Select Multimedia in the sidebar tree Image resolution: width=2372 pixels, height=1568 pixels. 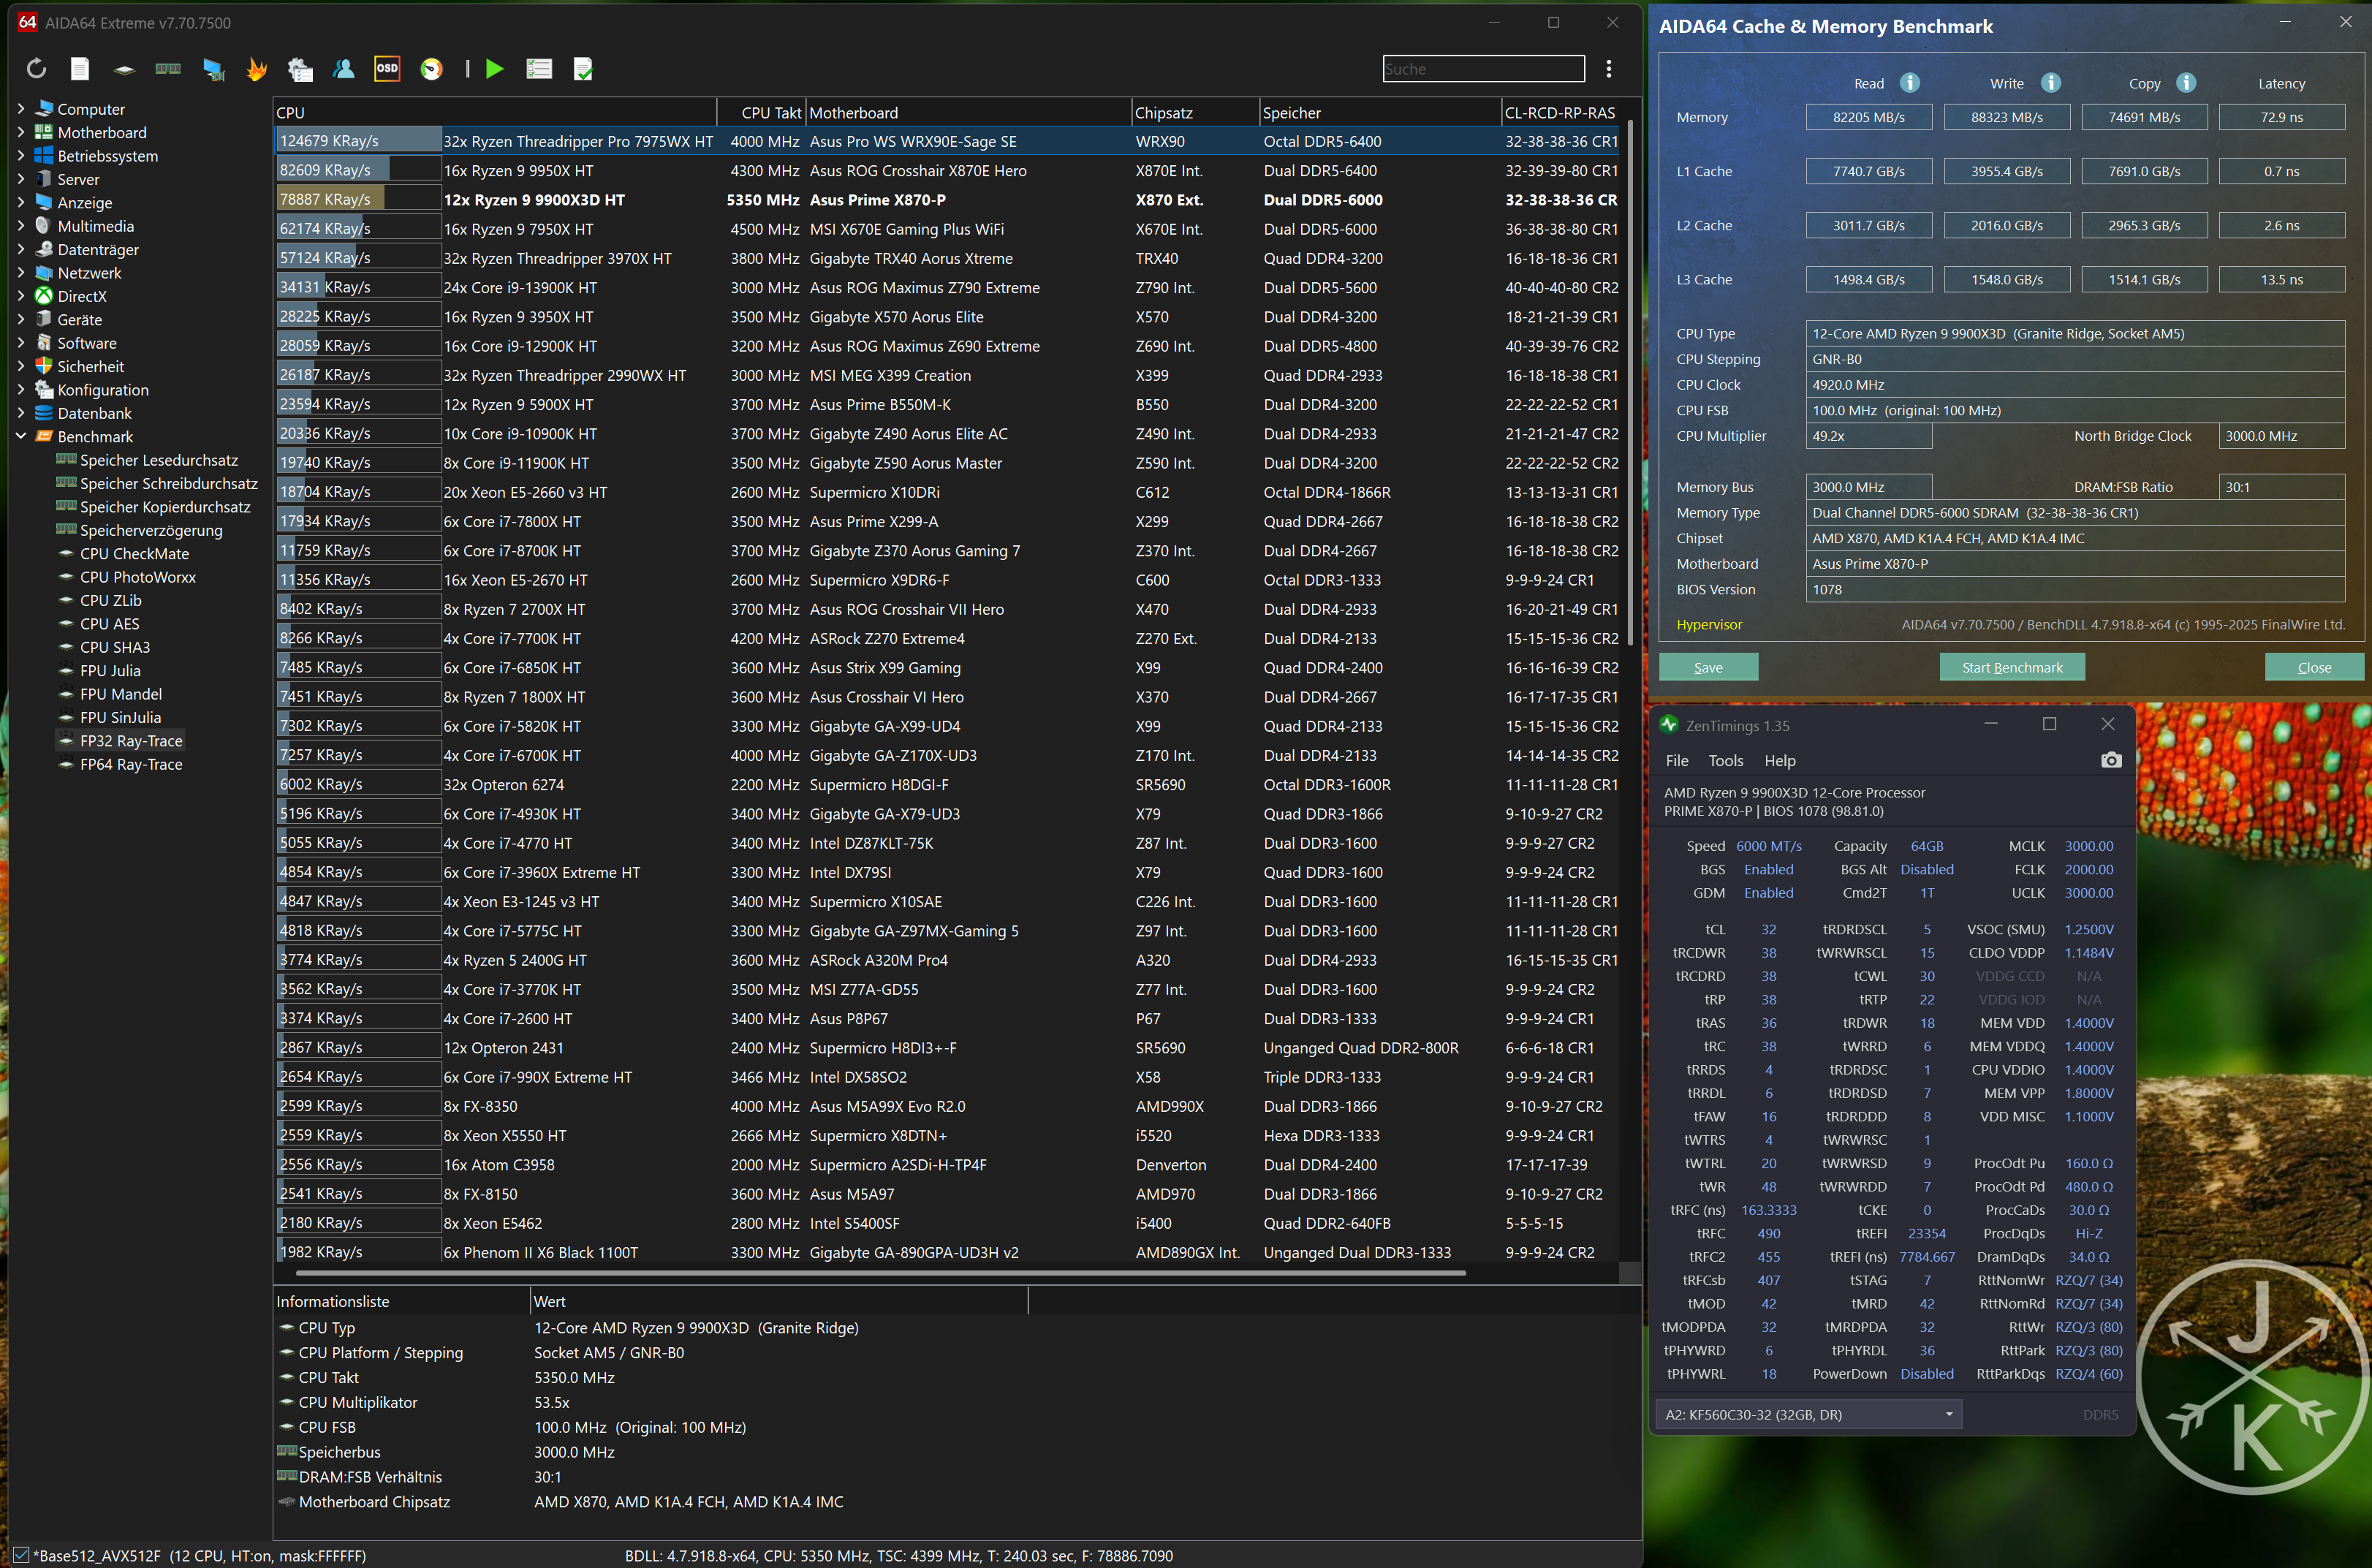pyautogui.click(x=95, y=226)
